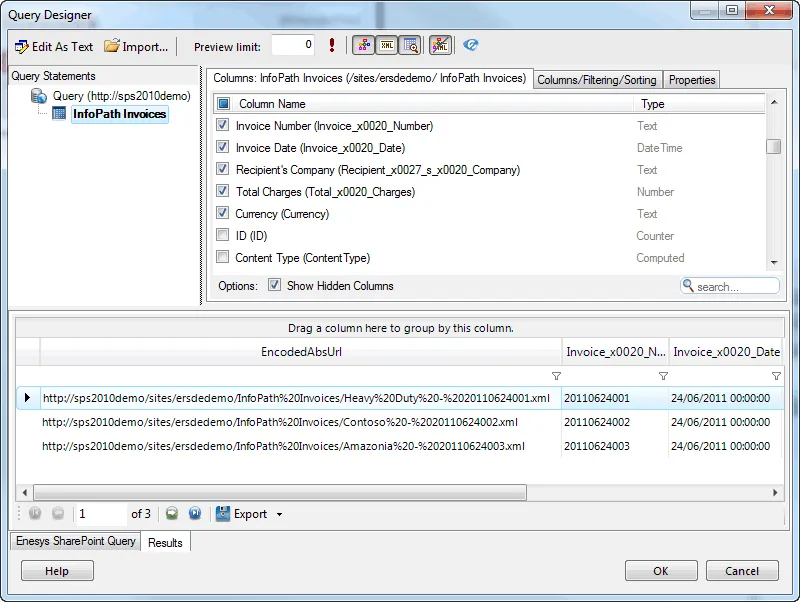Image resolution: width=800 pixels, height=602 pixels.
Task: Click the XML view toolbar icon
Action: pyautogui.click(x=385, y=45)
